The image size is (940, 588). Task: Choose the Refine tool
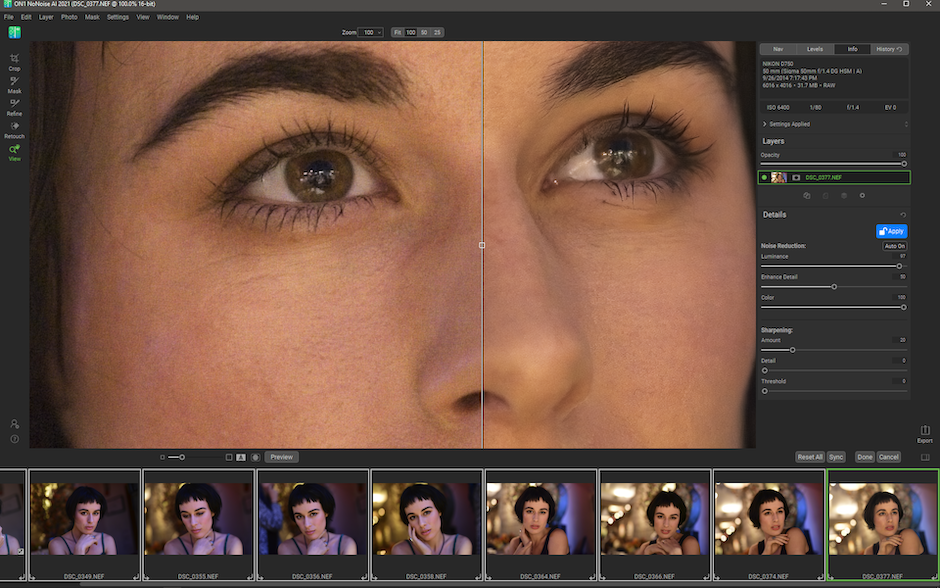tap(14, 105)
